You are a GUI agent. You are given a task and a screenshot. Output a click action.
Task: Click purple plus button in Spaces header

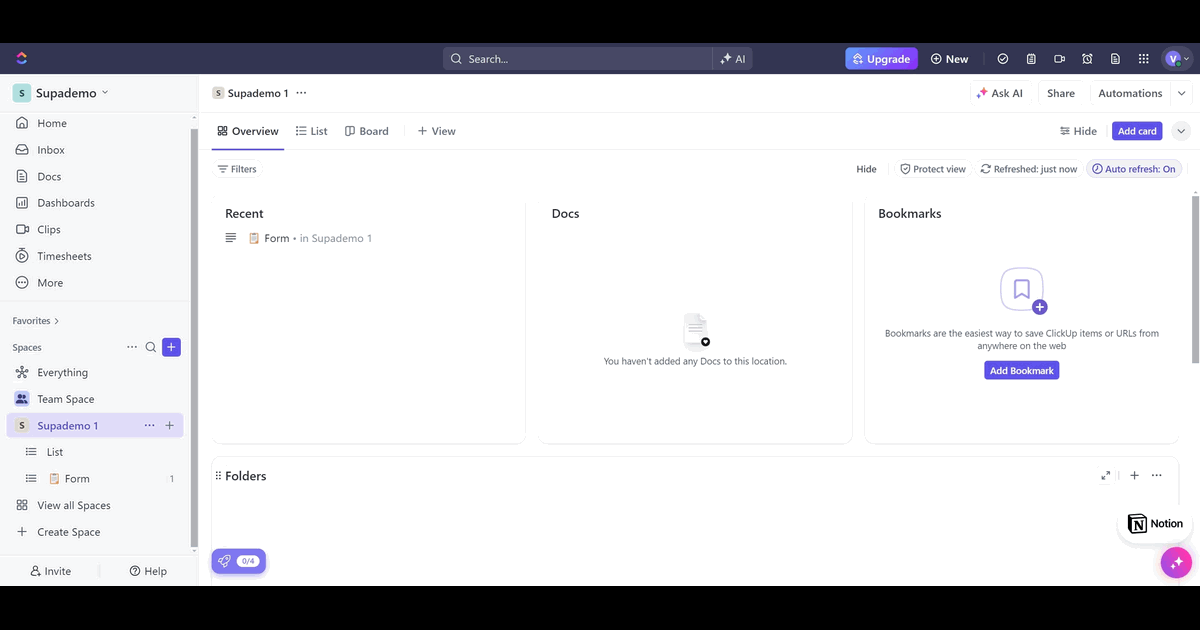pyautogui.click(x=171, y=347)
